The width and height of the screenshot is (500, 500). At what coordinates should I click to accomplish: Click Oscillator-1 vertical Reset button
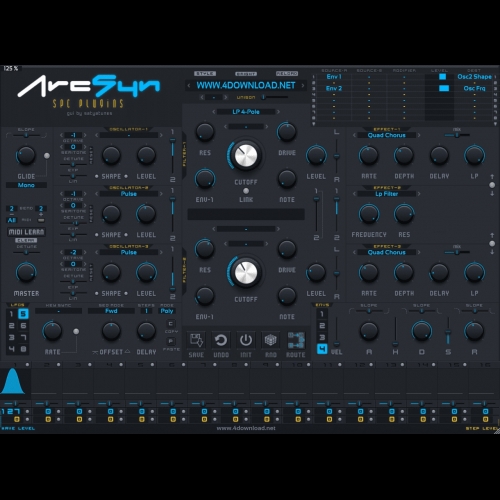pyautogui.click(x=91, y=155)
